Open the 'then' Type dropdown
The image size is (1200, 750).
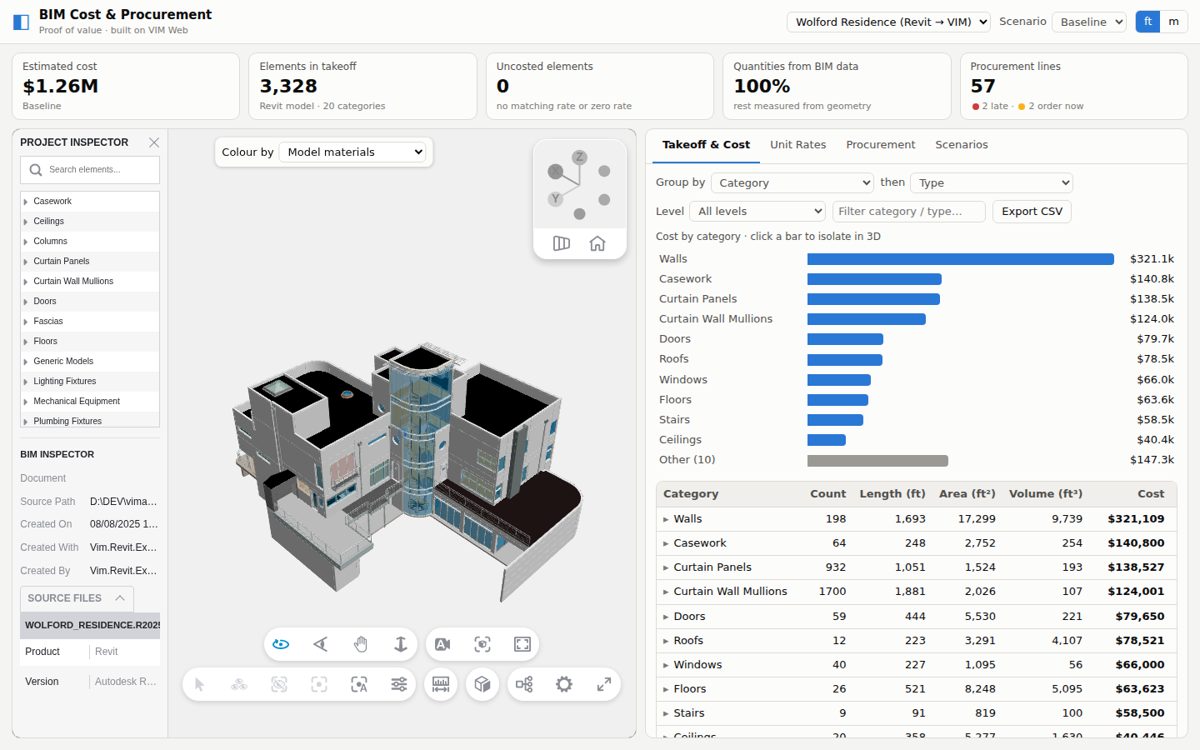(x=991, y=183)
